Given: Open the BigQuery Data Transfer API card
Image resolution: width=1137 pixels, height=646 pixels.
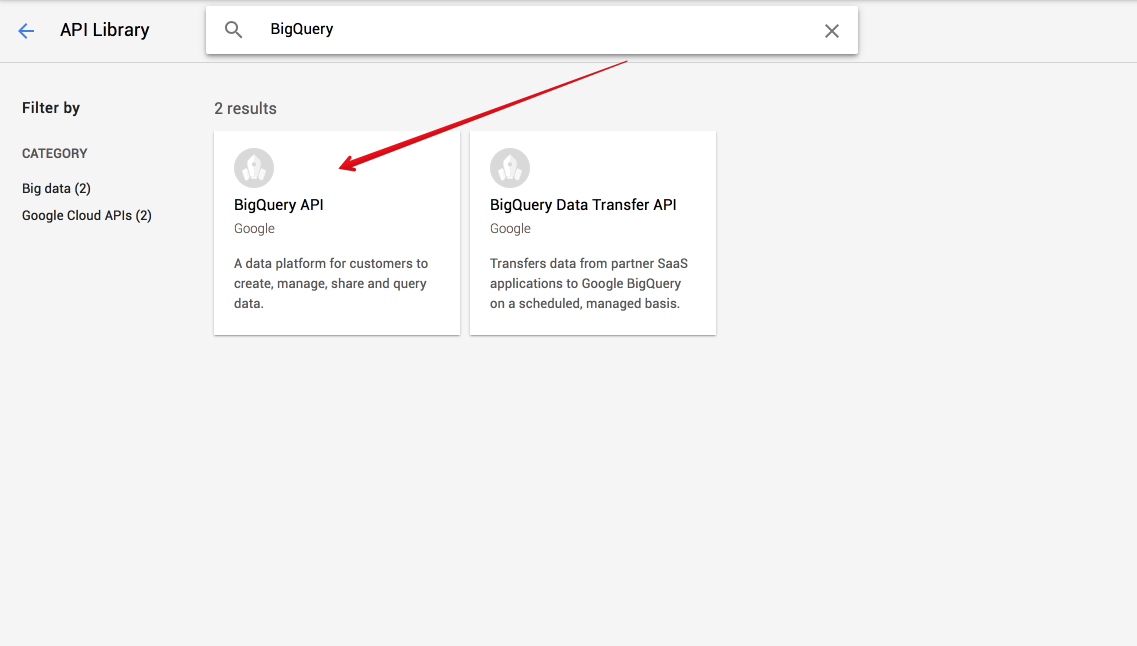Looking at the screenshot, I should [593, 233].
